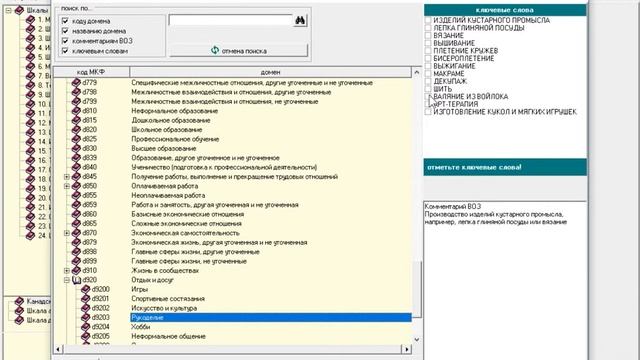
Task: Collapse the d920 Отдых и досуг node
Action: (67, 280)
